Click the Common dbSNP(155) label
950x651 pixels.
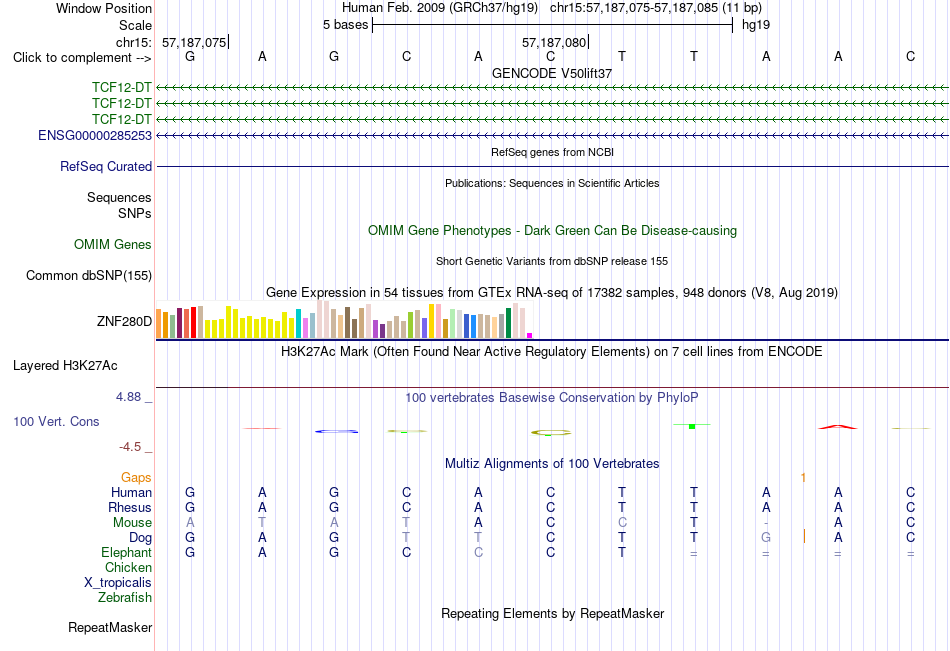[x=89, y=275]
